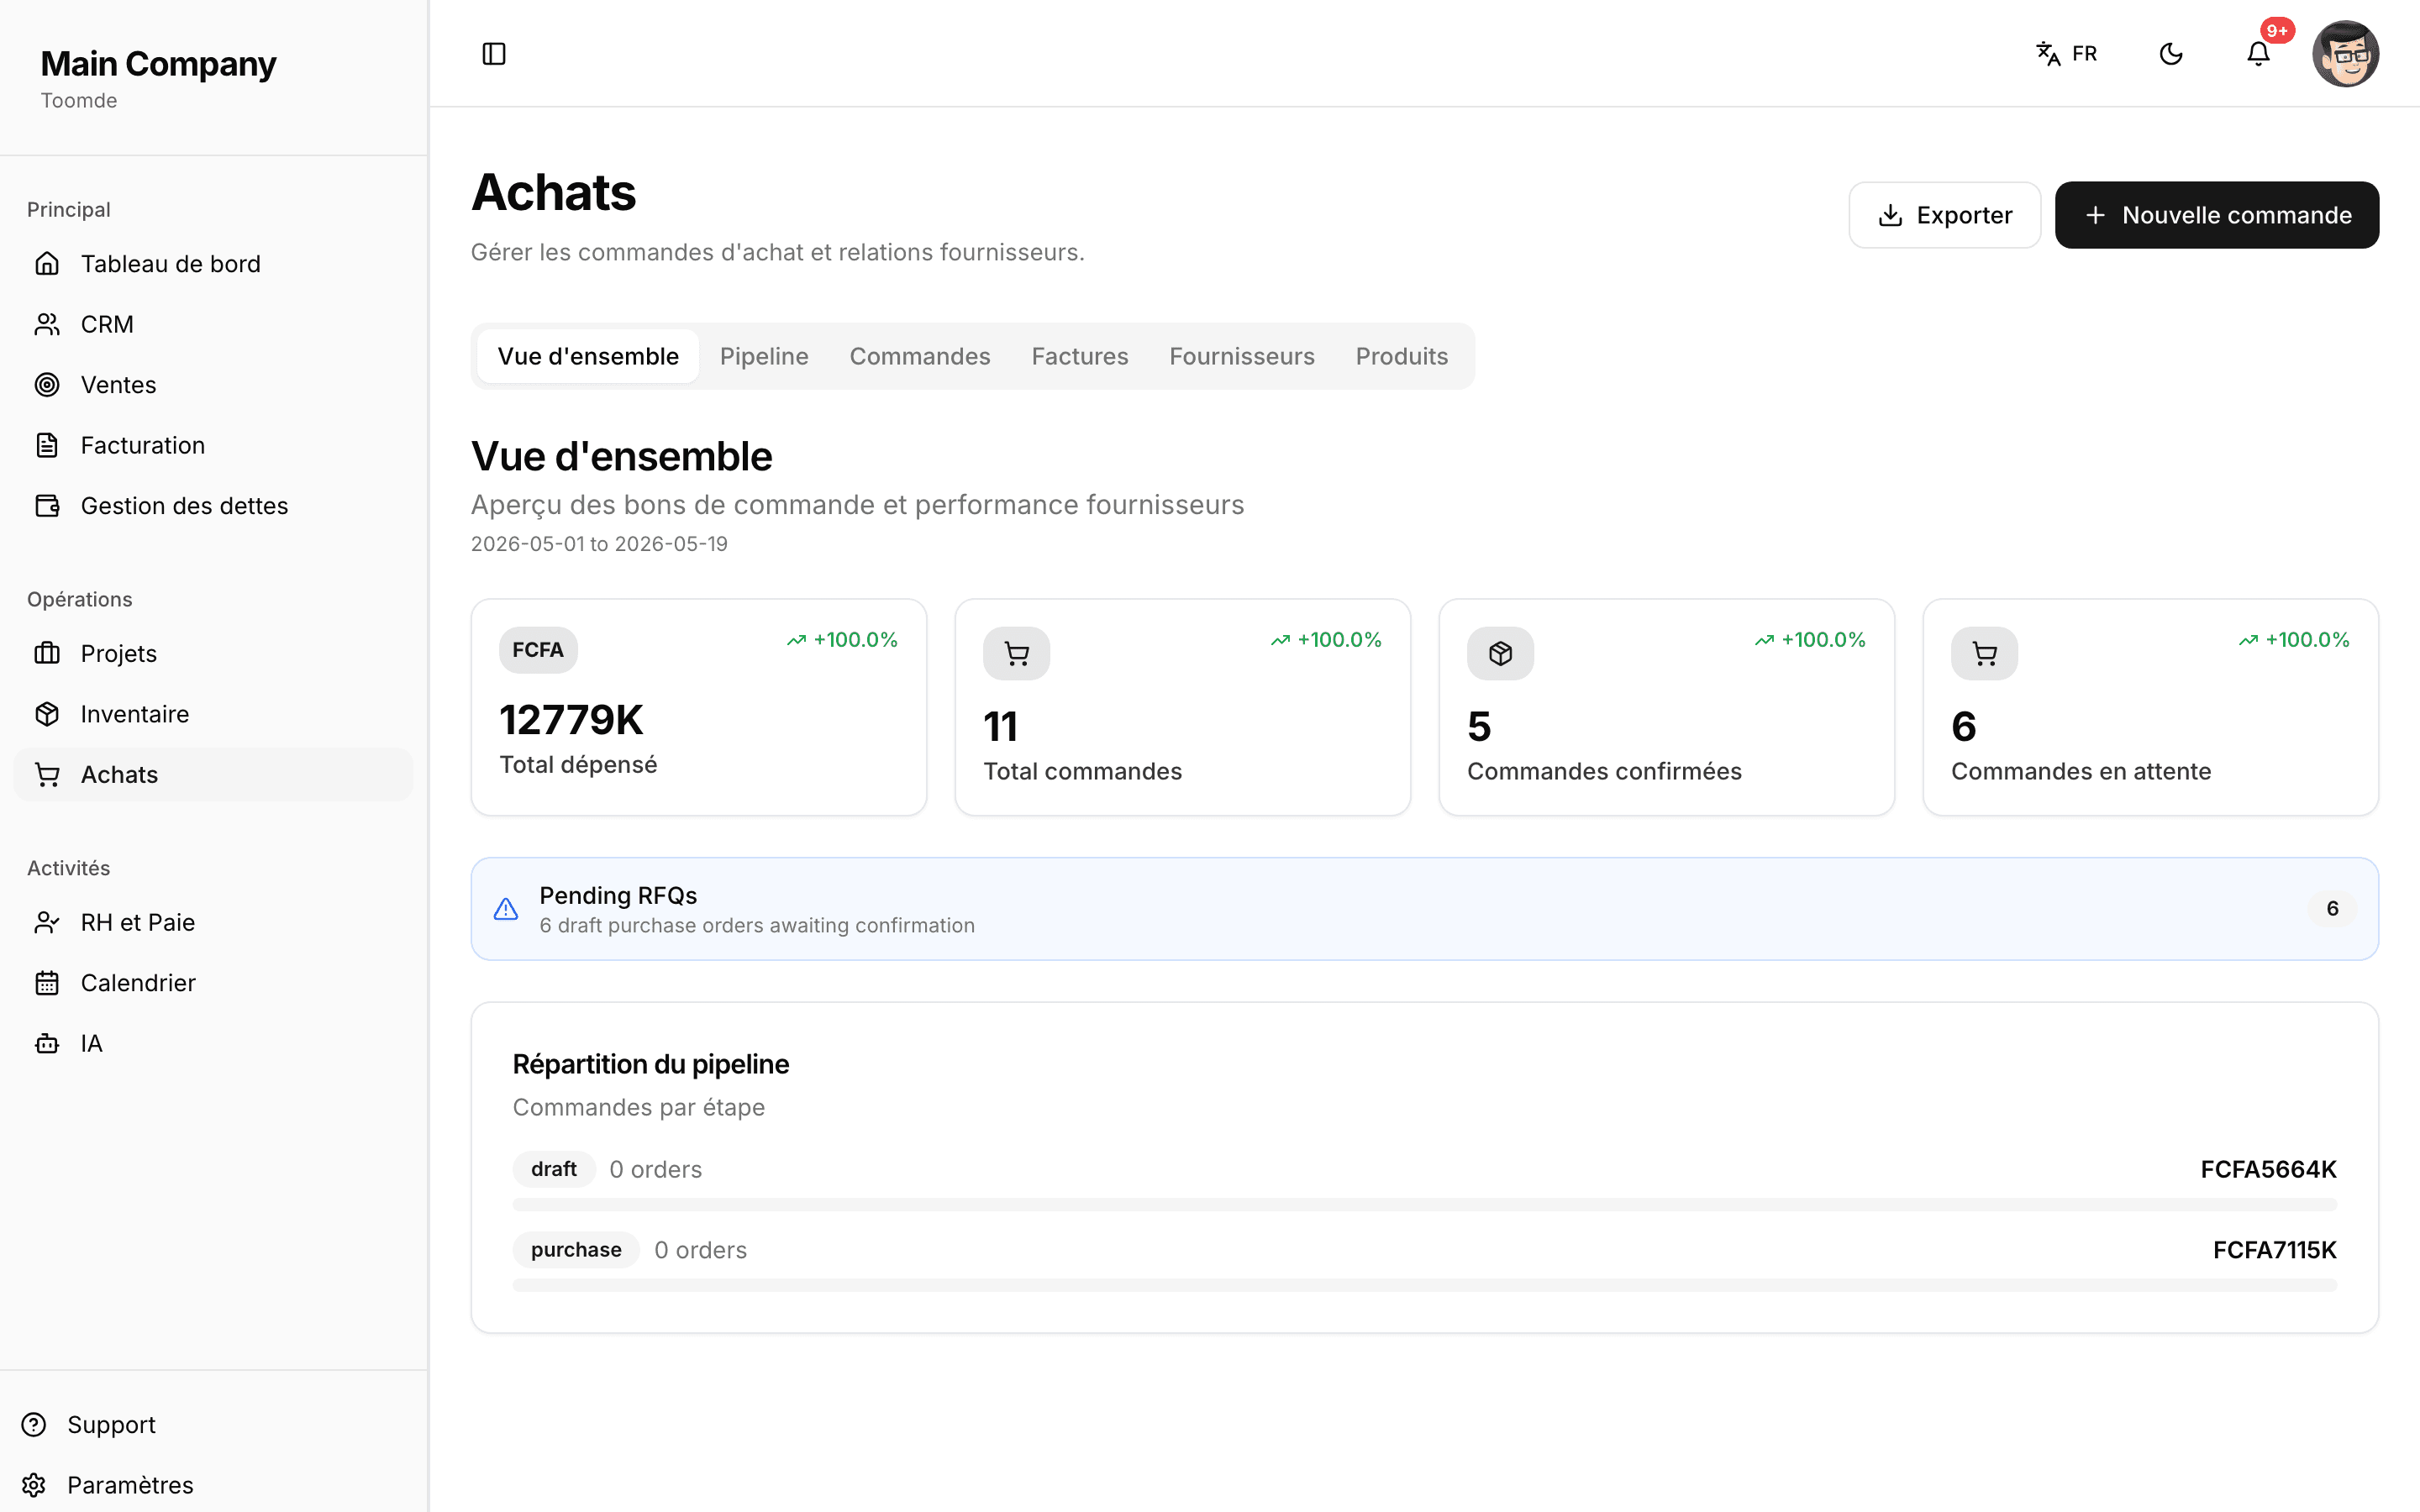2420x1512 pixels.
Task: Collapse the sidebar panel icon
Action: pos(494,54)
